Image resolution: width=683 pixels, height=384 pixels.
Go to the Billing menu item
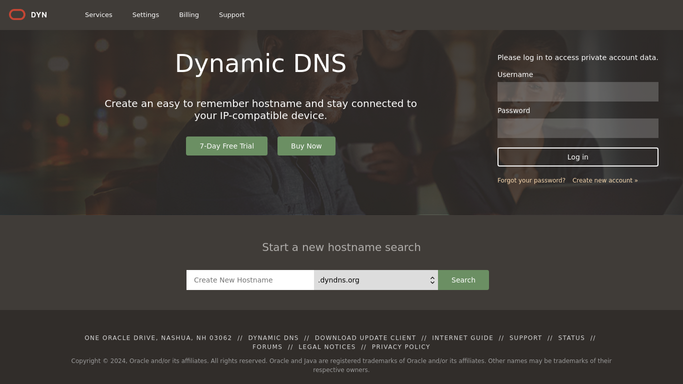(189, 15)
